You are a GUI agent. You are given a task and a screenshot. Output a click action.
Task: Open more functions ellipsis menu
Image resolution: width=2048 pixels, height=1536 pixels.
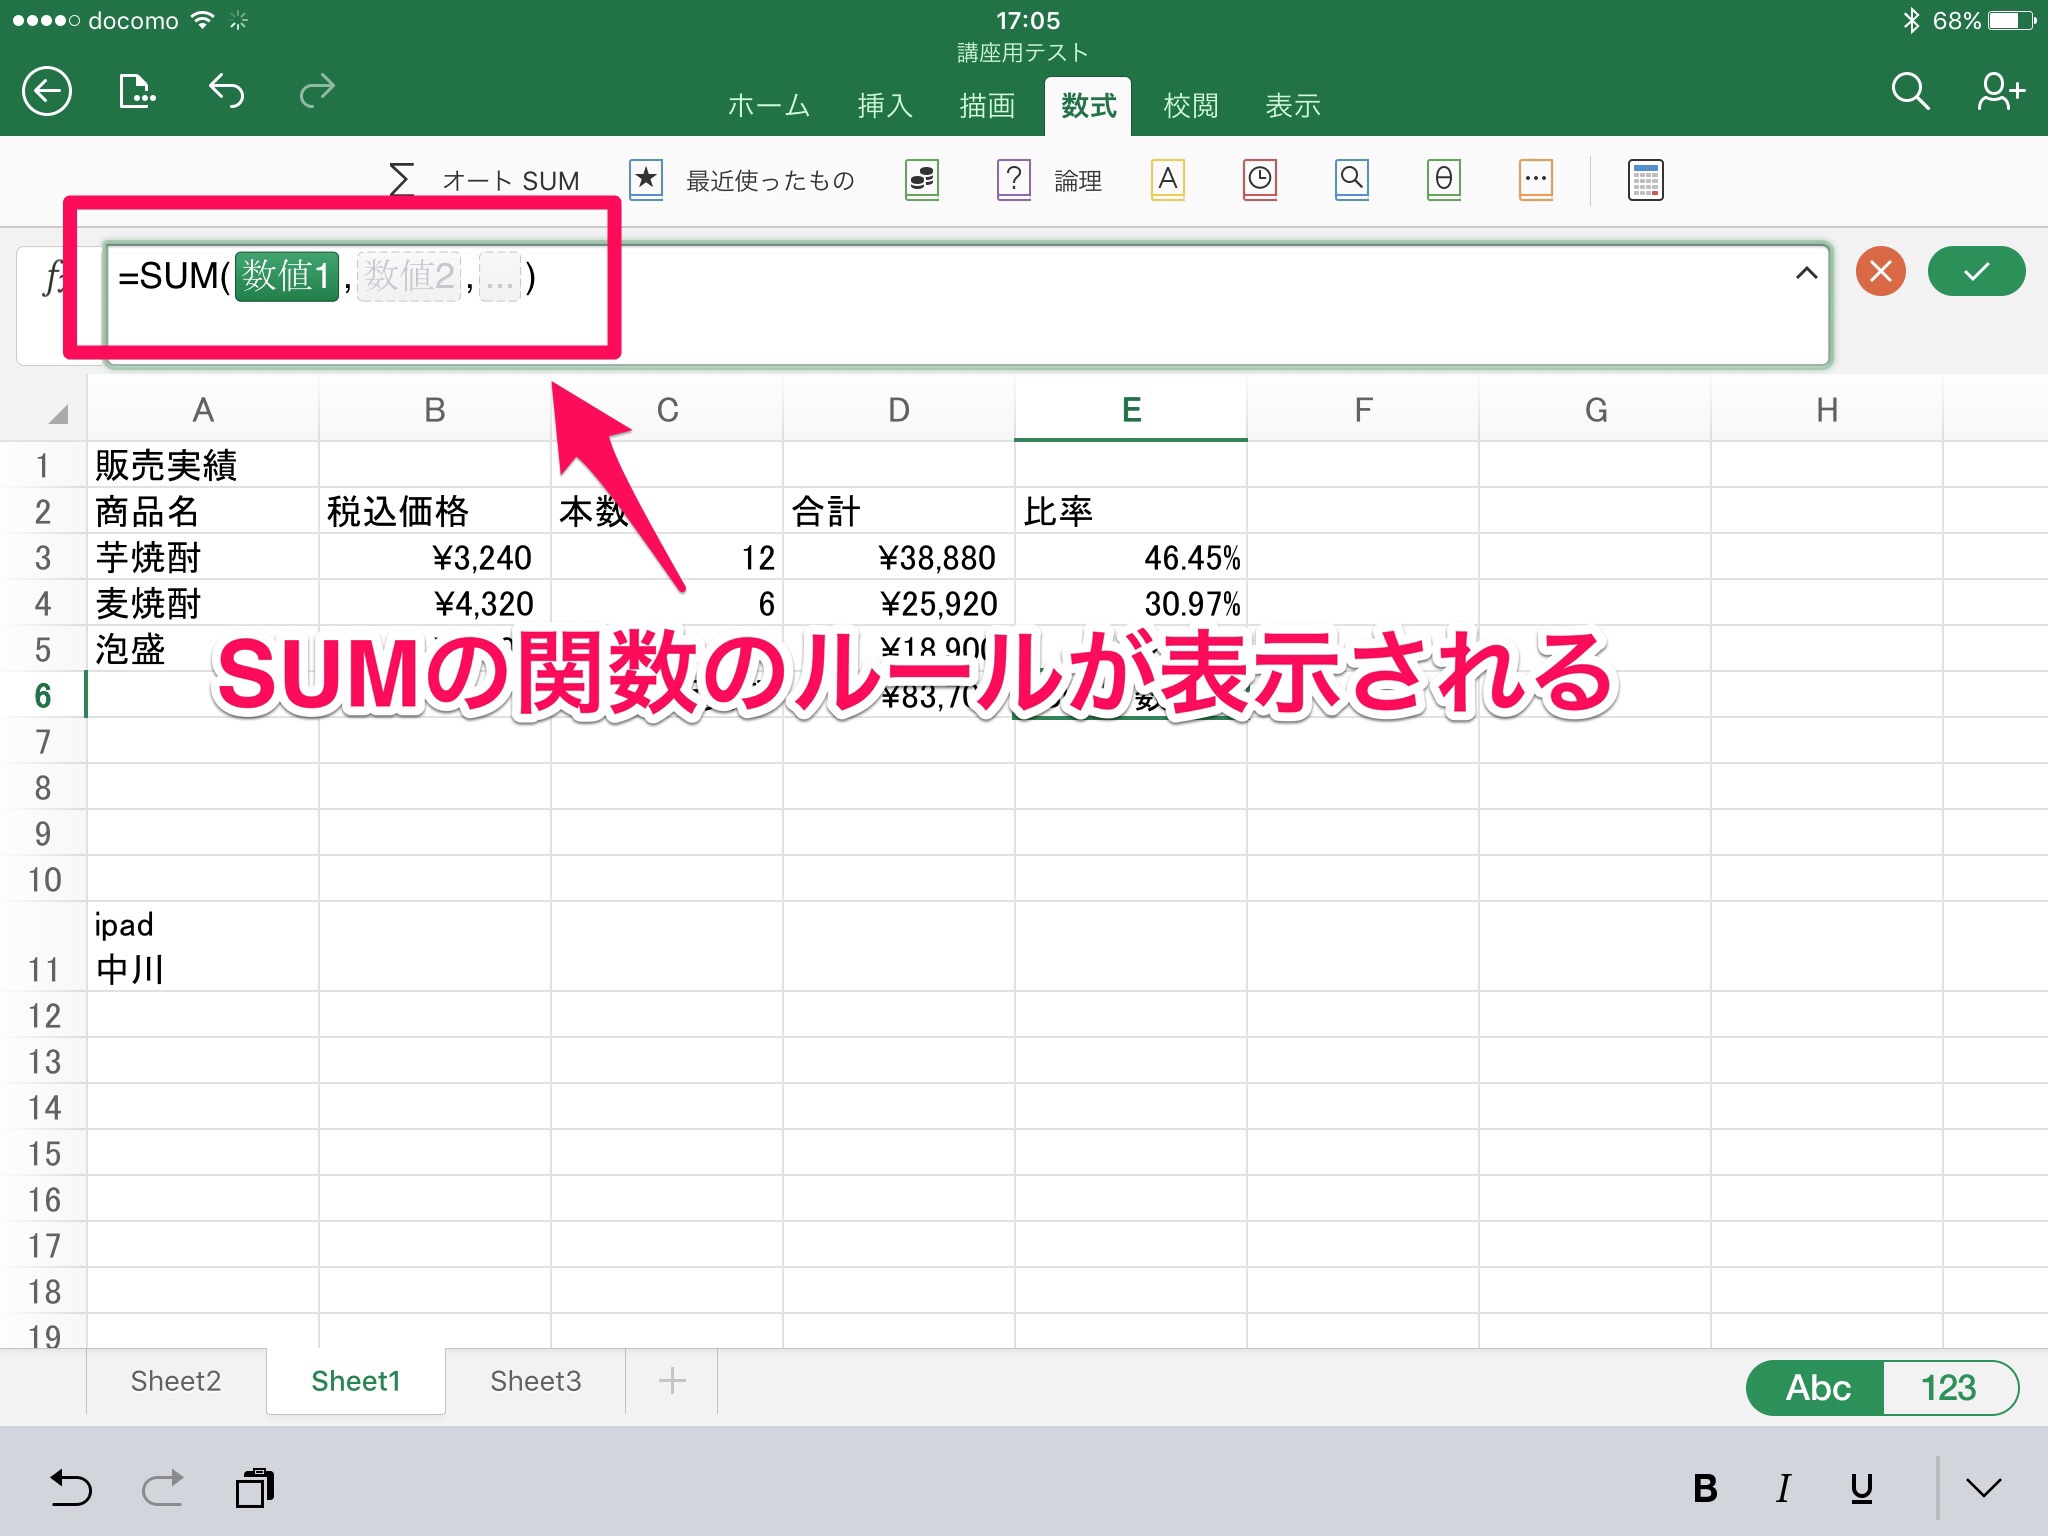click(1536, 180)
